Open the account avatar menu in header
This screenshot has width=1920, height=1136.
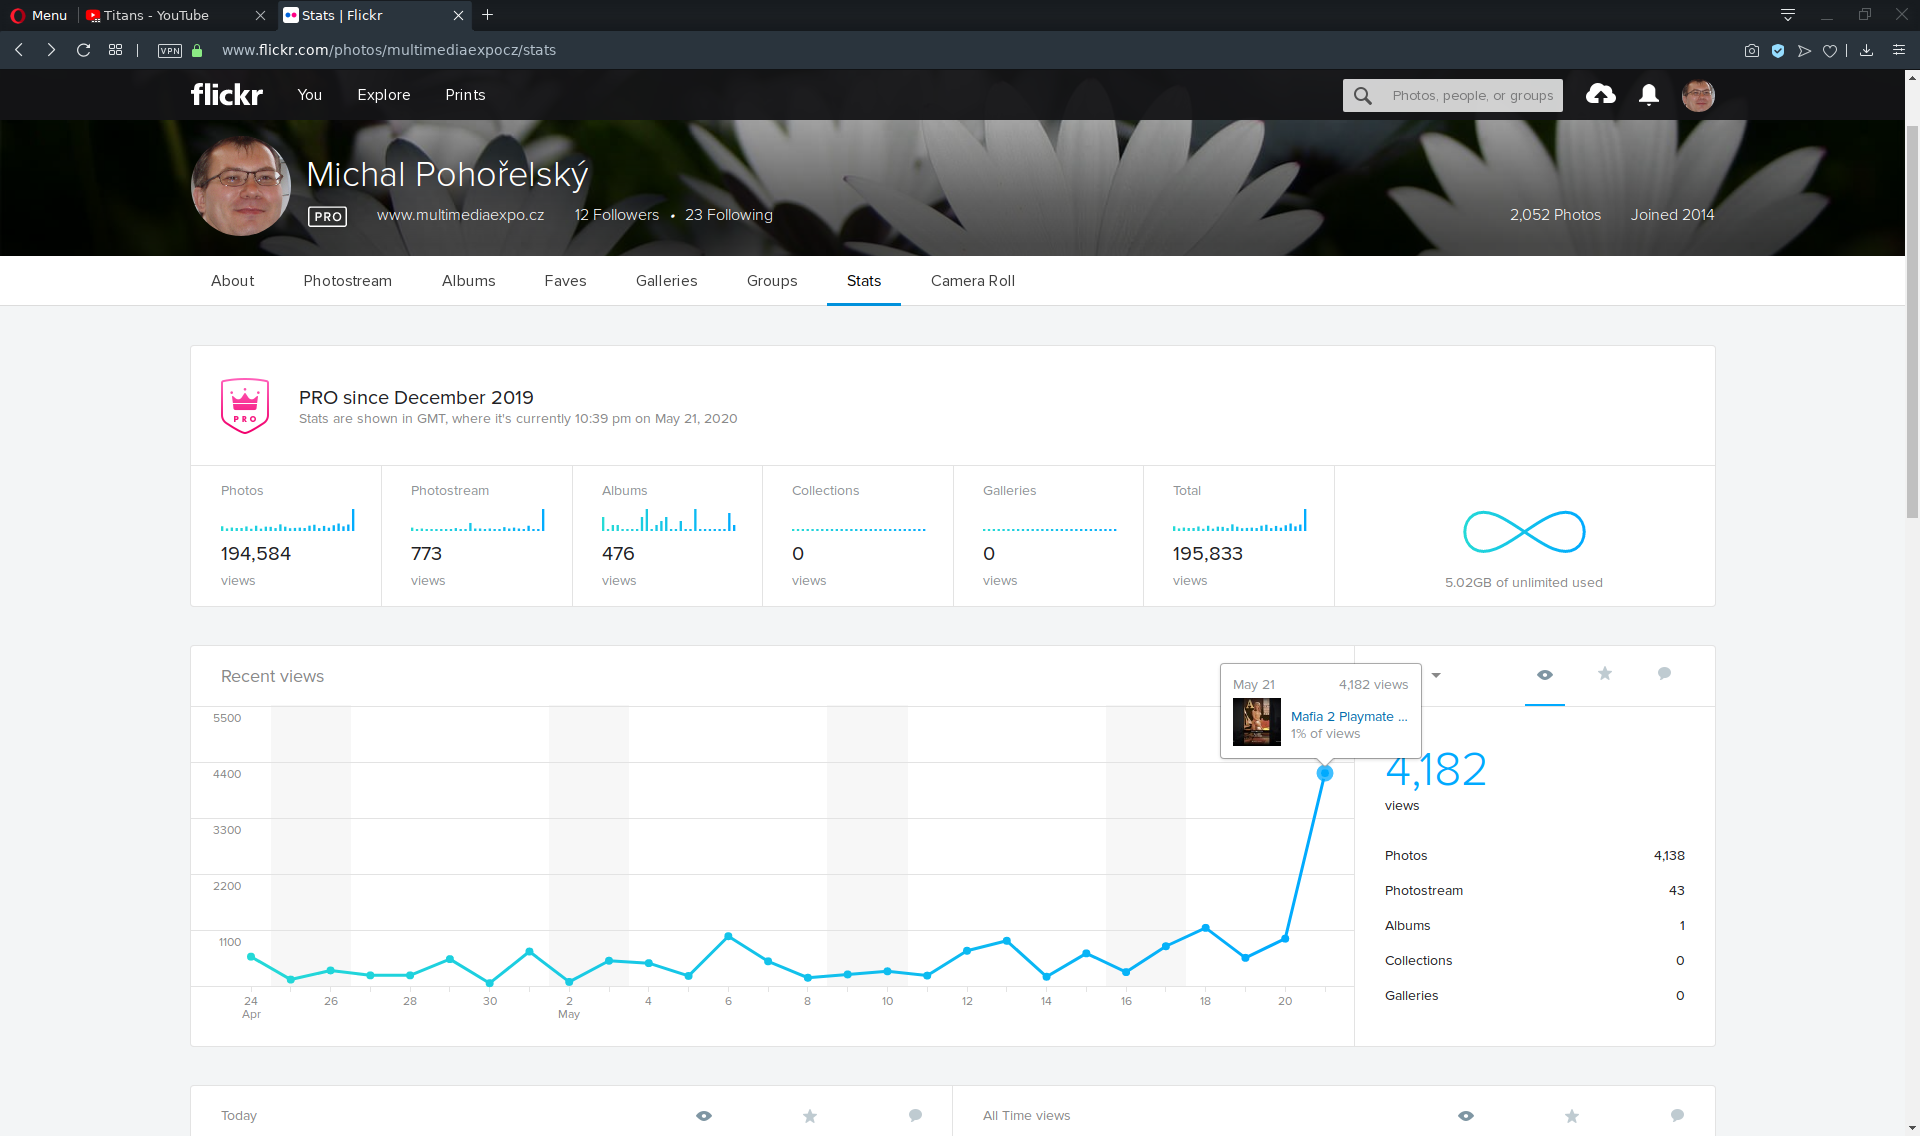[1698, 95]
